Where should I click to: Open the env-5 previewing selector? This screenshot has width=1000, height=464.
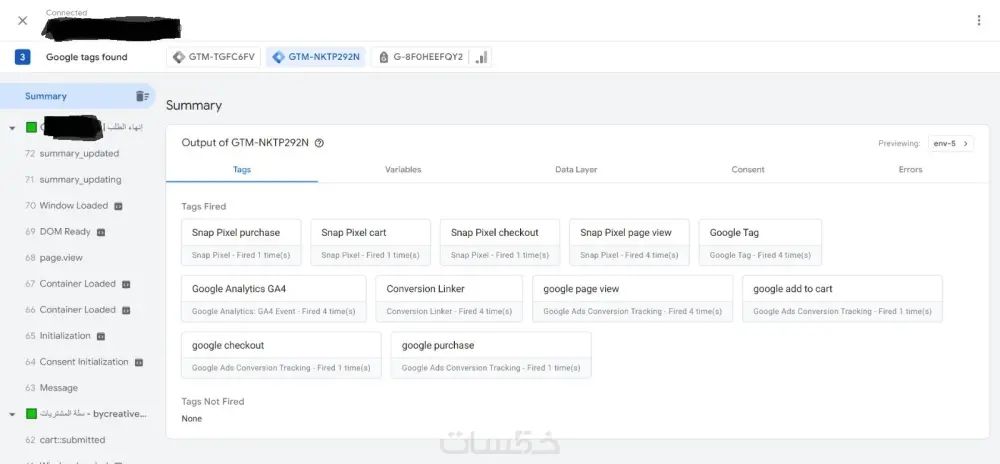coord(950,143)
